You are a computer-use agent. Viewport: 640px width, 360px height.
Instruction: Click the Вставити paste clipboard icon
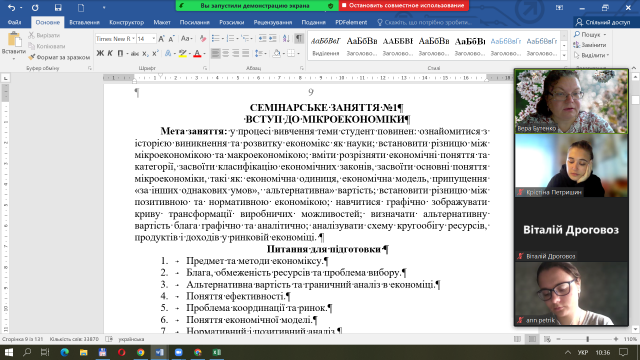click(14, 40)
